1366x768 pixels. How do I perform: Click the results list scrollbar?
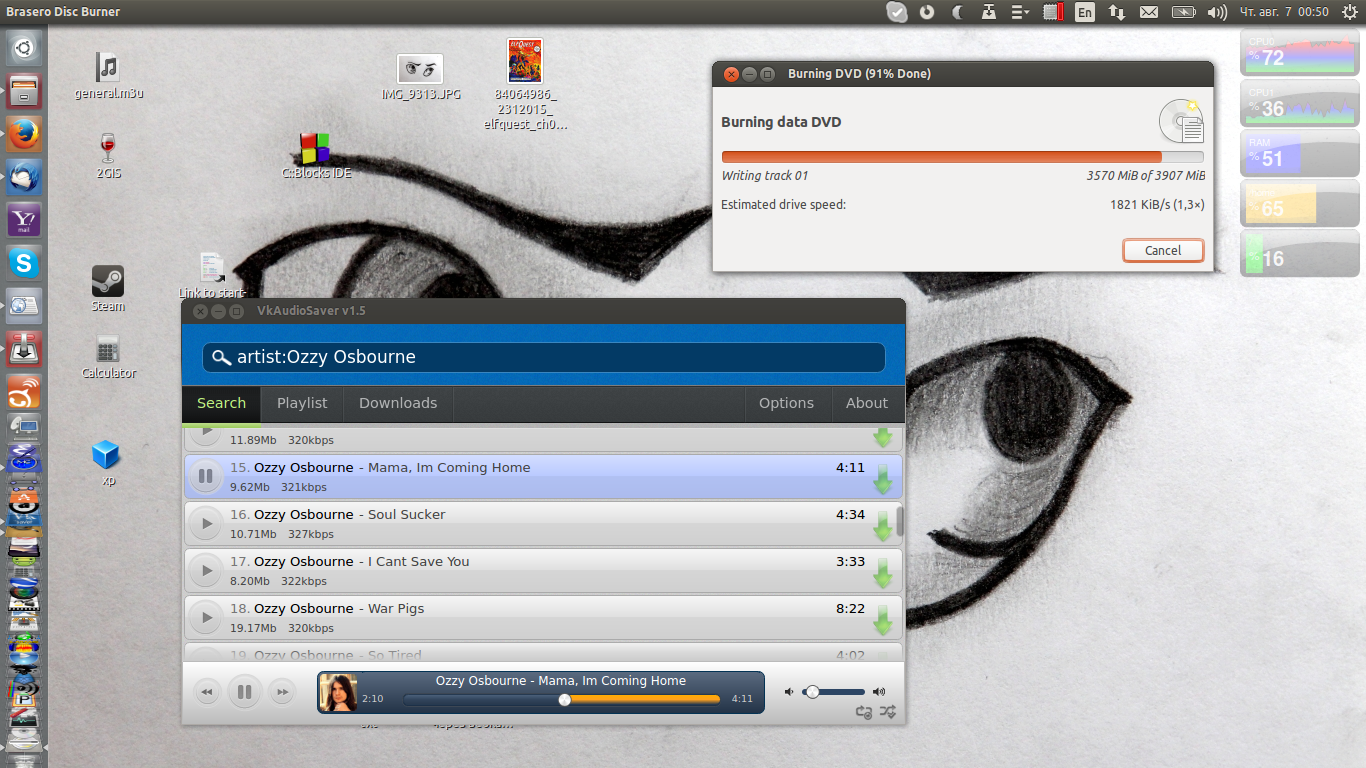click(x=900, y=521)
